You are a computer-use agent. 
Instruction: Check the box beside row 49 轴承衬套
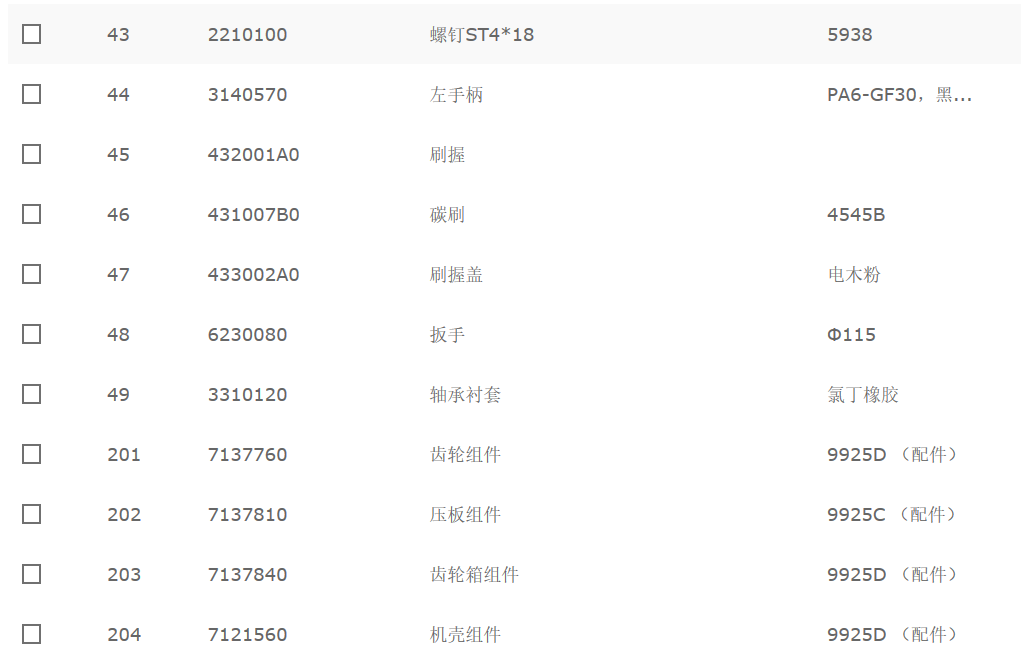click(31, 394)
